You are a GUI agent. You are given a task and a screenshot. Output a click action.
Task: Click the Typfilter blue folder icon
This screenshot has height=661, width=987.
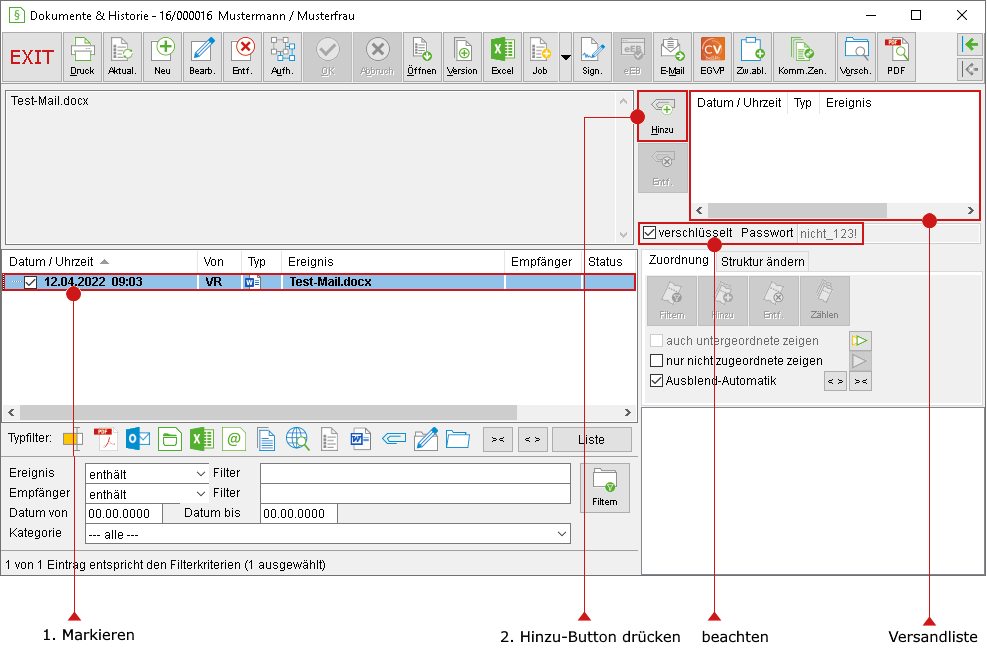[x=458, y=439]
